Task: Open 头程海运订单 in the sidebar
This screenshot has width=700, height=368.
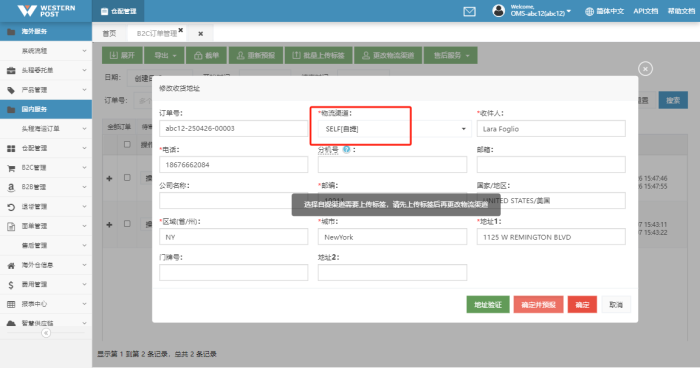Action: (46, 129)
